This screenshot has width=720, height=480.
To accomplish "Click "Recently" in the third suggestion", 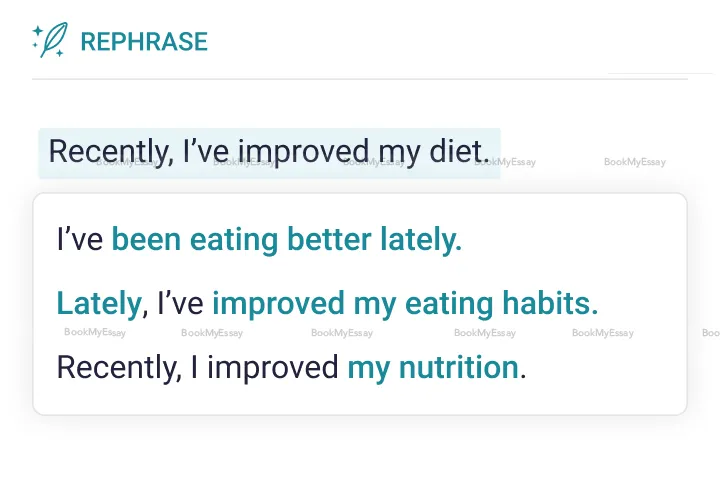I will tap(116, 367).
